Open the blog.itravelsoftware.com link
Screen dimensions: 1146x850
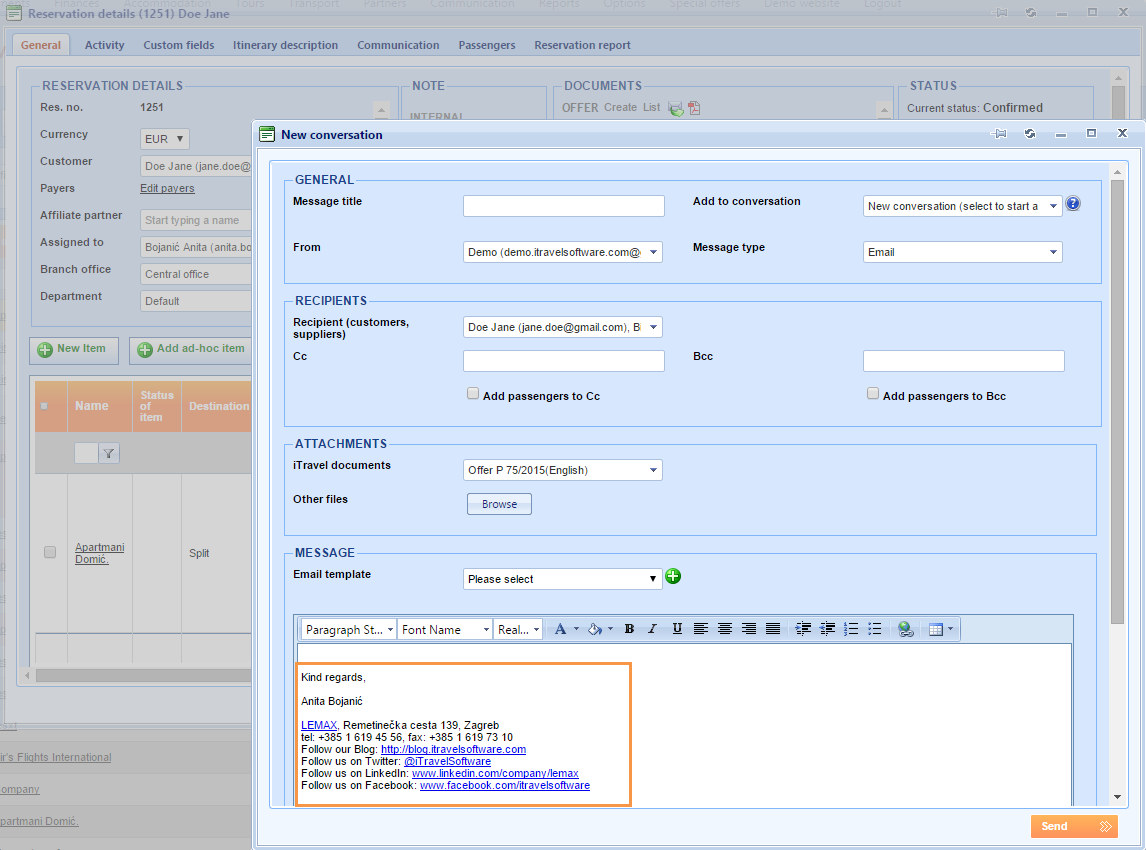pyautogui.click(x=453, y=749)
